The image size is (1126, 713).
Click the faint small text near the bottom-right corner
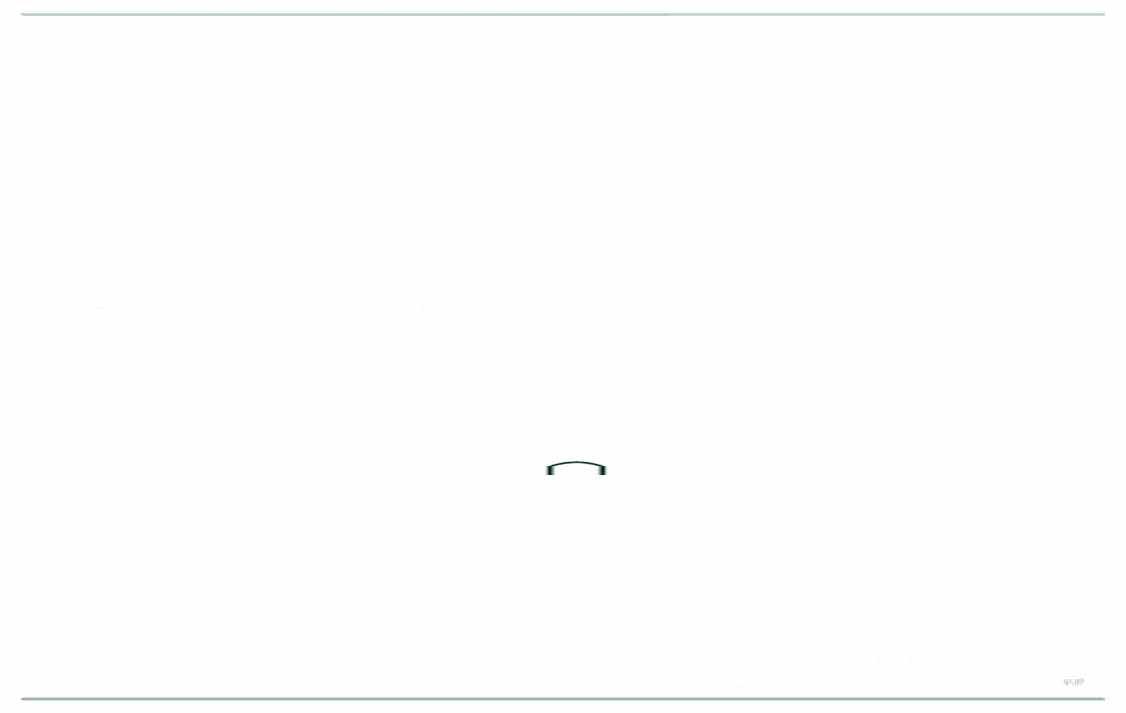pyautogui.click(x=1074, y=682)
